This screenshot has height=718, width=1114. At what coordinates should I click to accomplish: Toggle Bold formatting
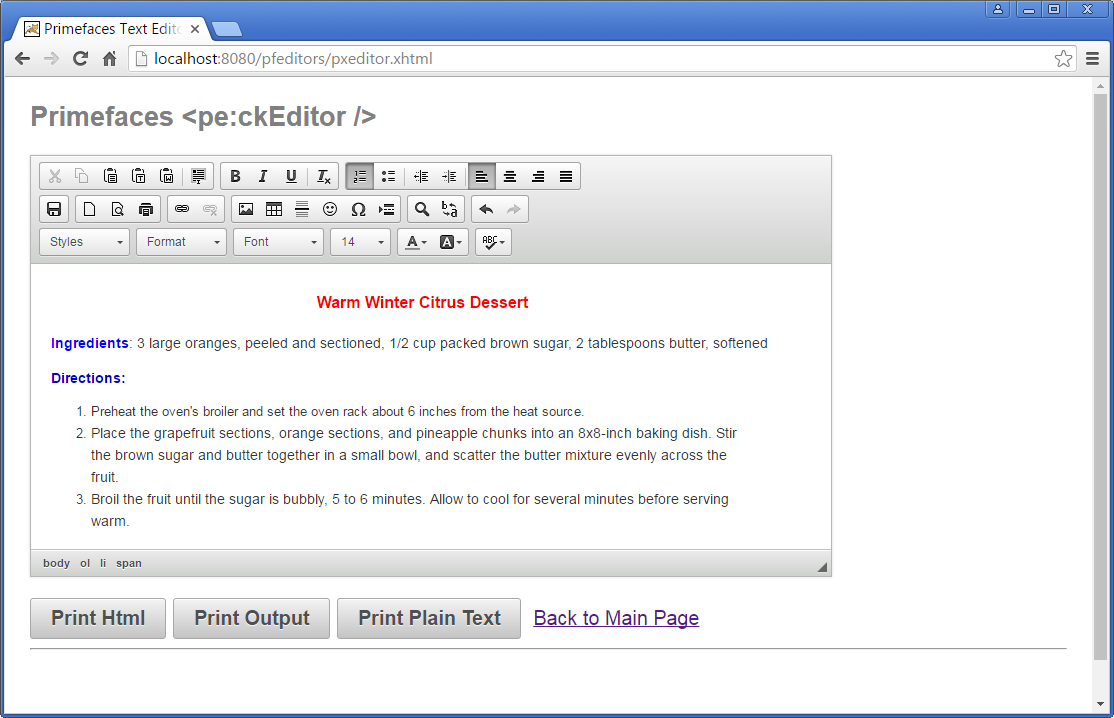point(235,176)
